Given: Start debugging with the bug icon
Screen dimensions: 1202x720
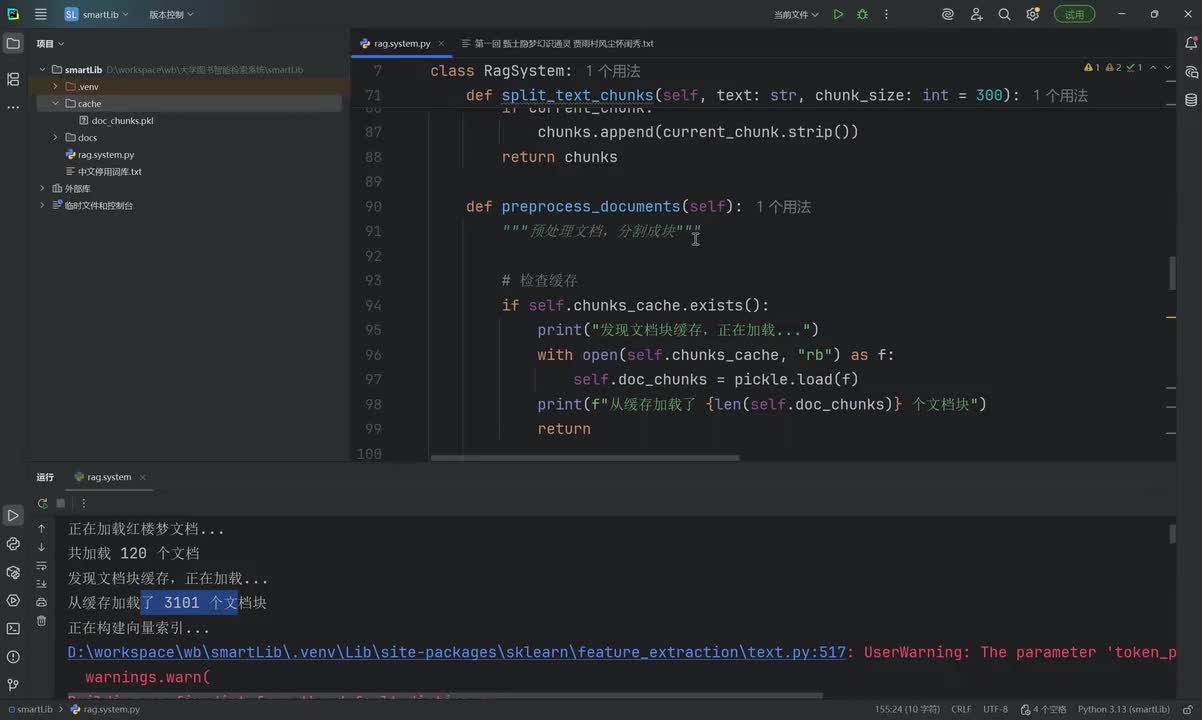Looking at the screenshot, I should [862, 14].
